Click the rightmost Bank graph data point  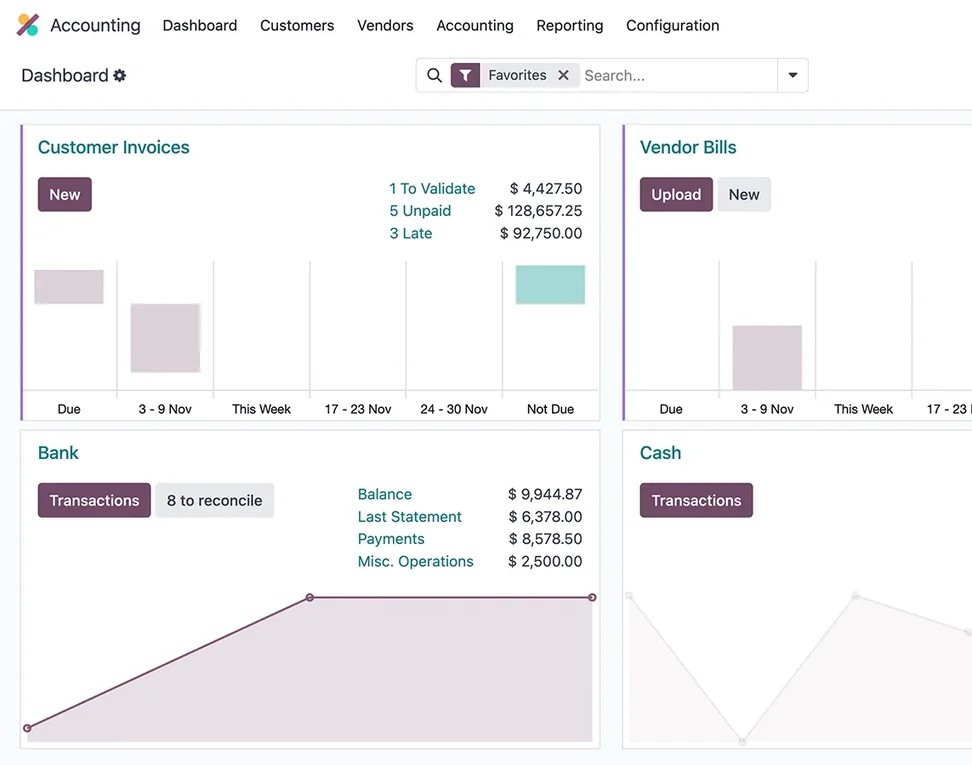click(x=592, y=598)
